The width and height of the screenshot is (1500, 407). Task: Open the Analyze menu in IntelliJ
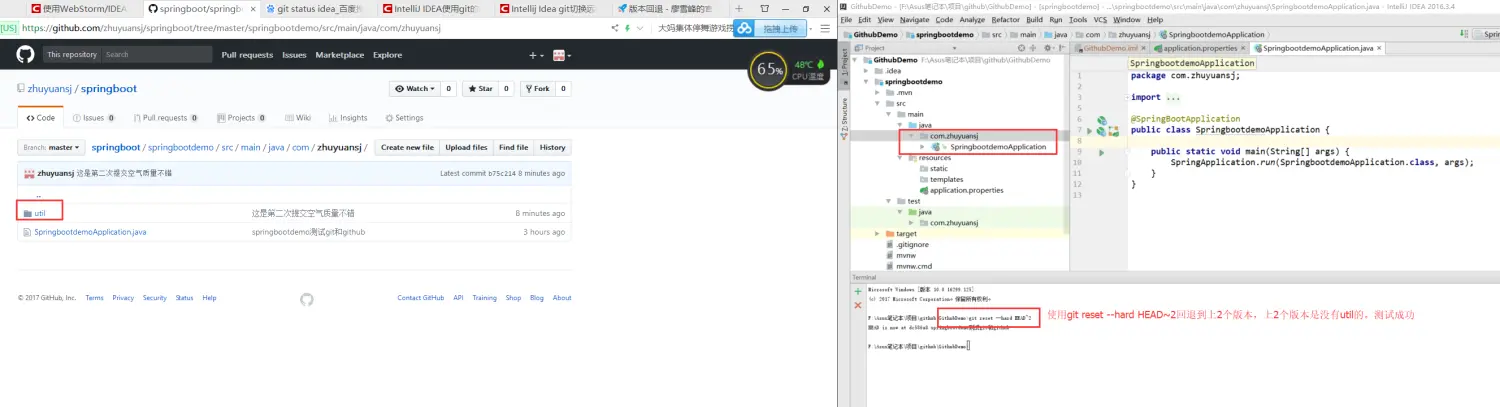(x=973, y=20)
